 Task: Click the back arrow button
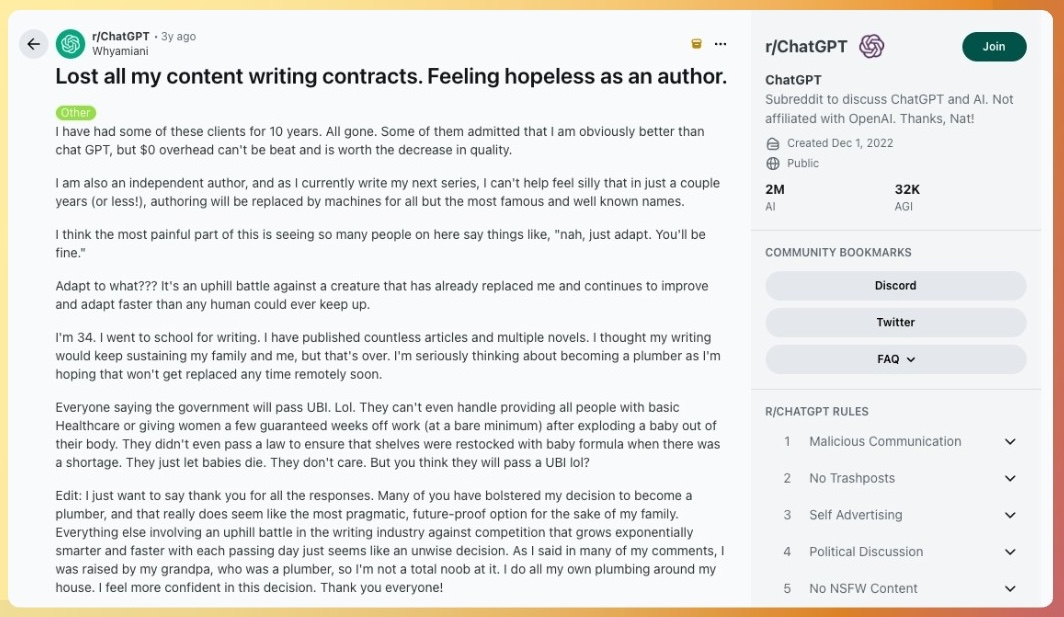click(x=34, y=44)
